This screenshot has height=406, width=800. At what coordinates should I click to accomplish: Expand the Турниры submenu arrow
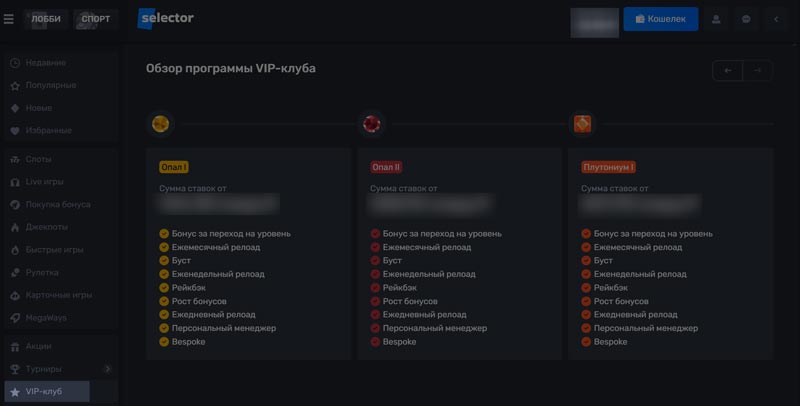click(107, 369)
